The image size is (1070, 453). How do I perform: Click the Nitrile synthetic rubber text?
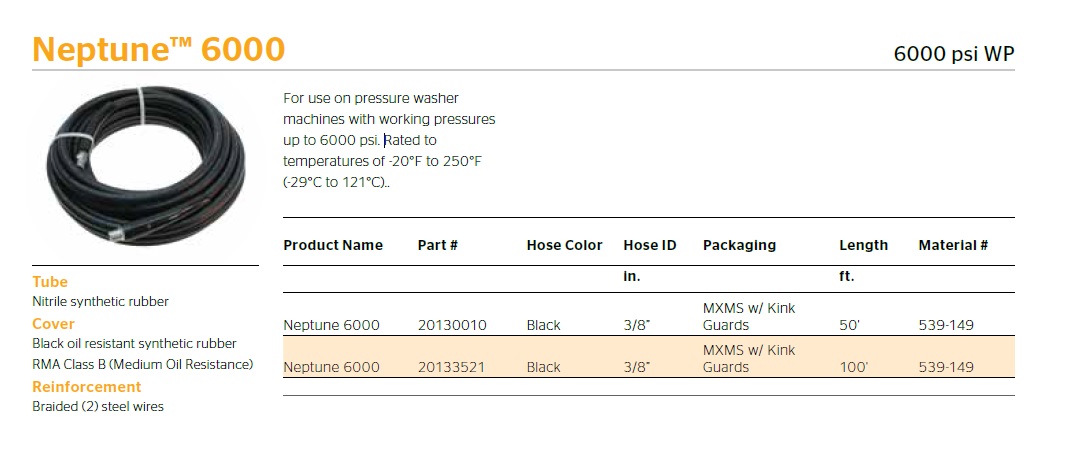pos(101,301)
